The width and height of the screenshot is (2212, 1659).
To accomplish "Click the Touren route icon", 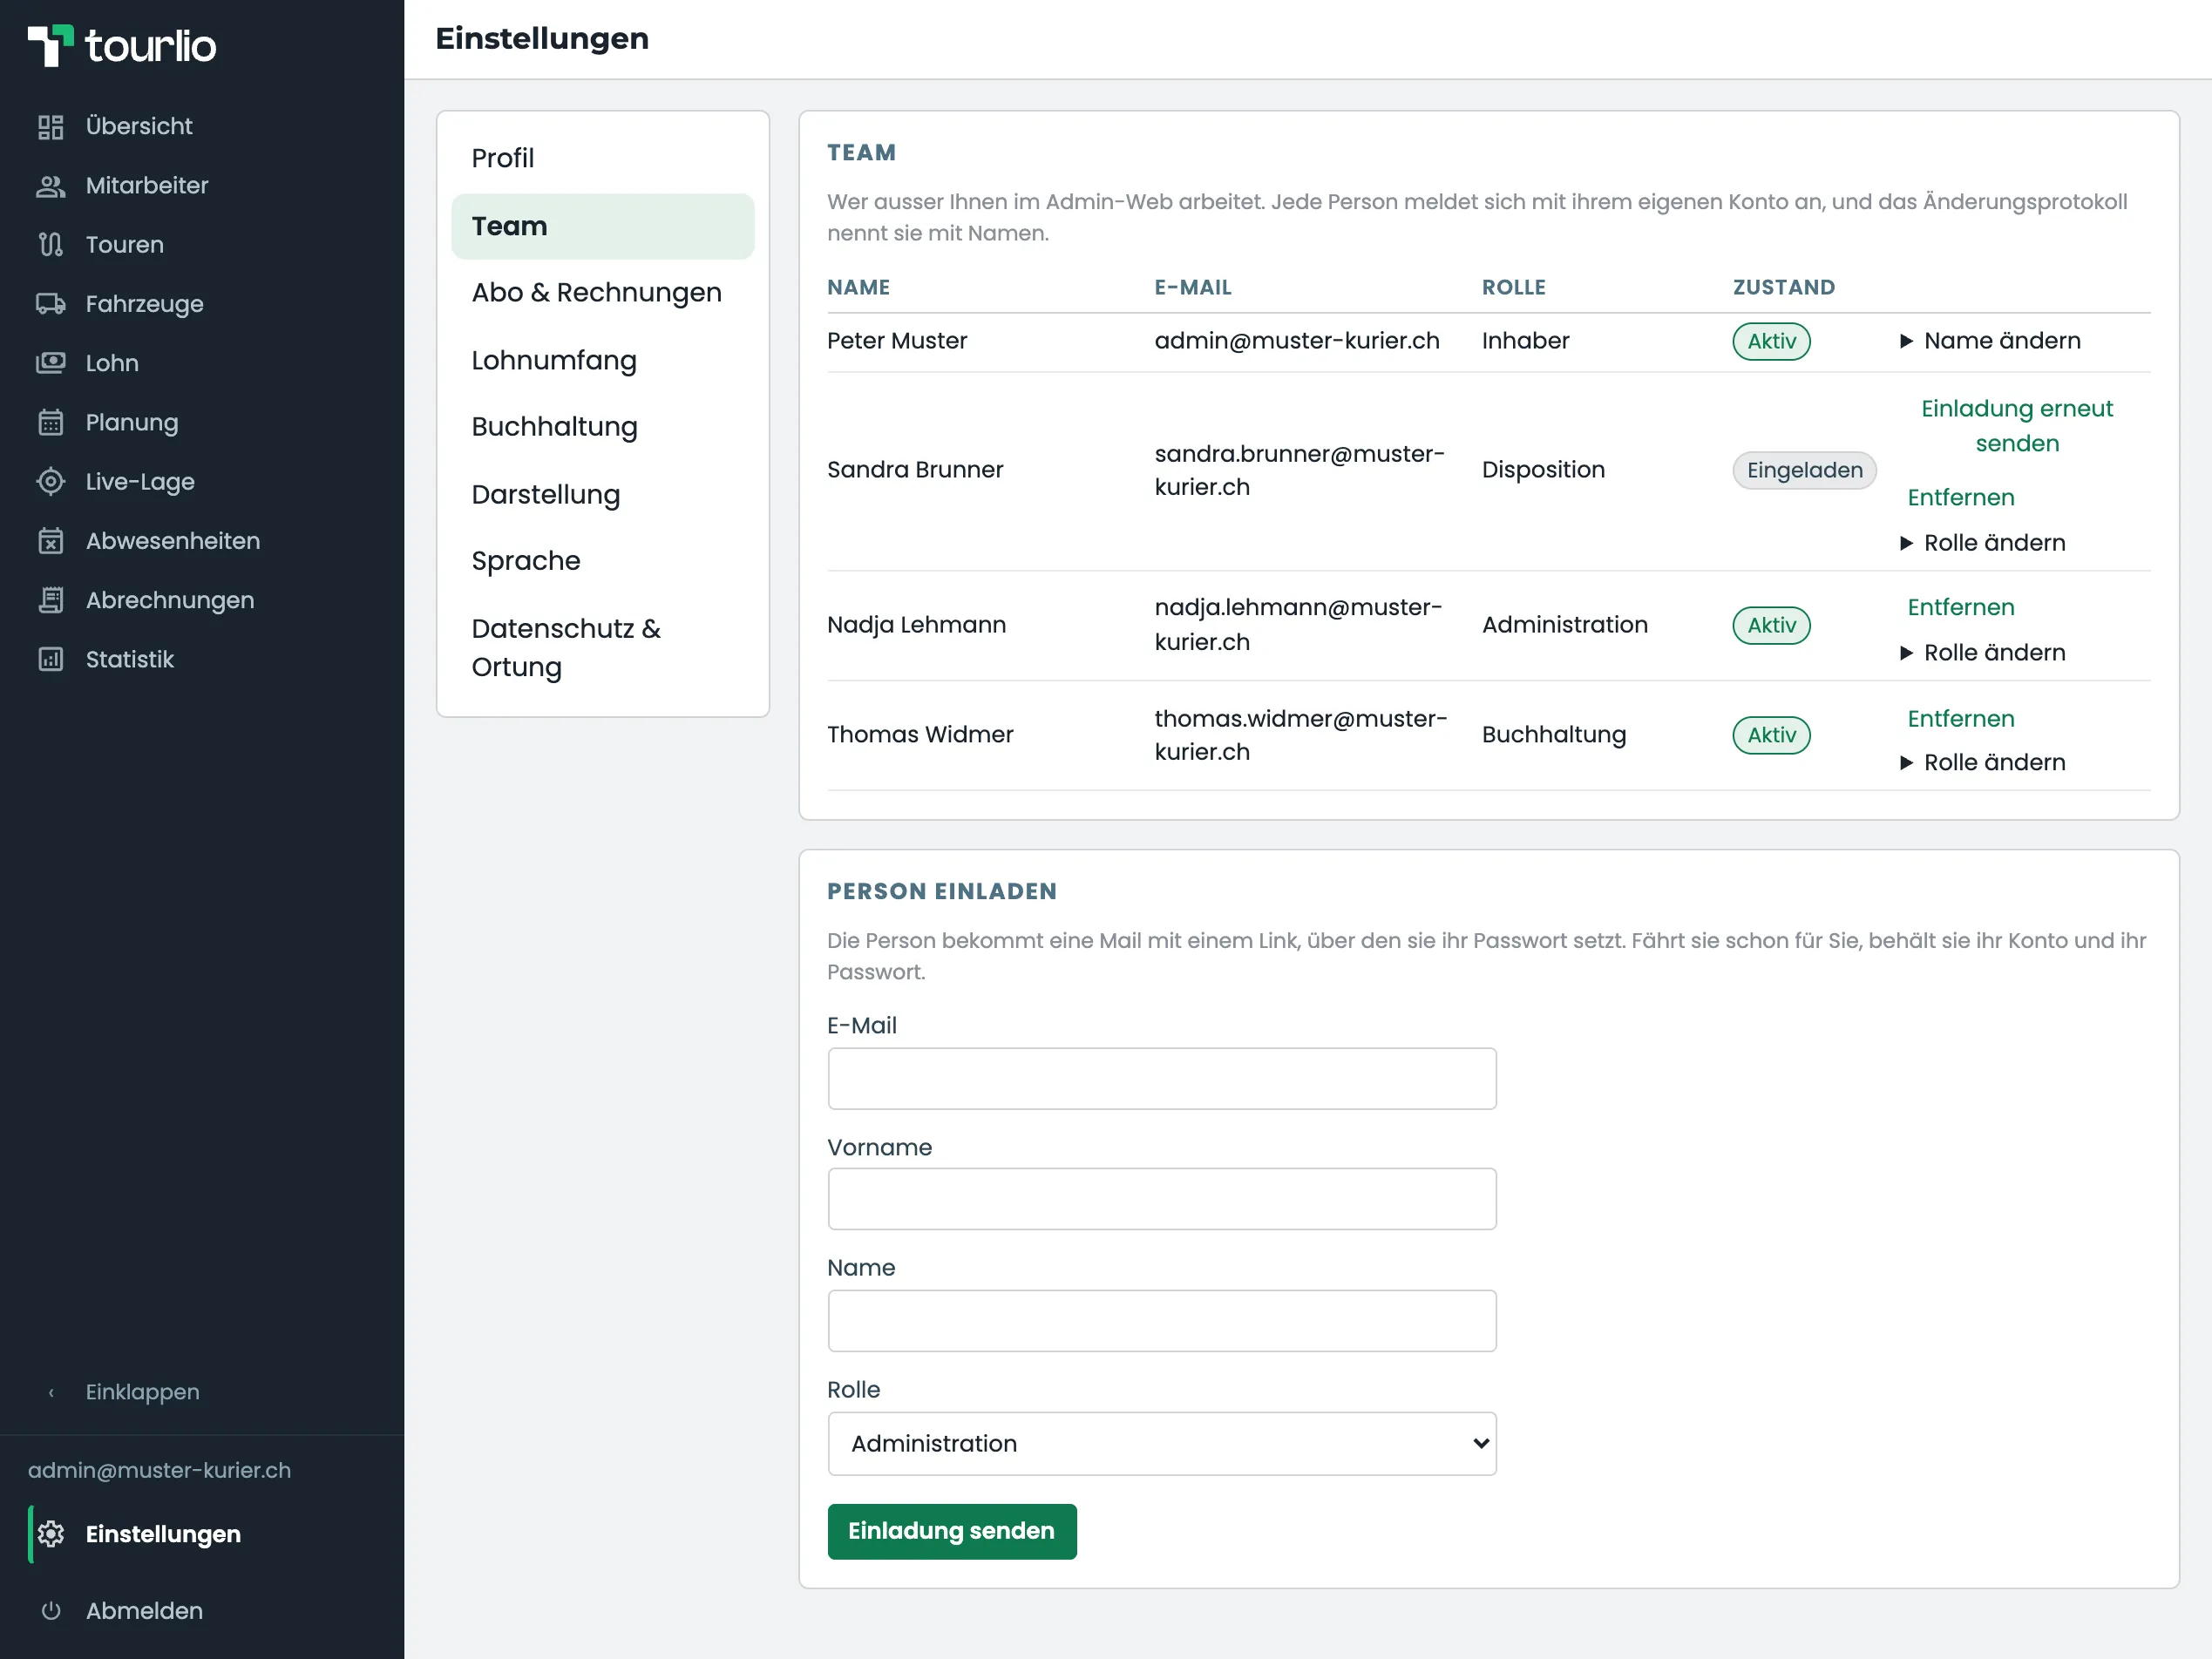I will 50,245.
